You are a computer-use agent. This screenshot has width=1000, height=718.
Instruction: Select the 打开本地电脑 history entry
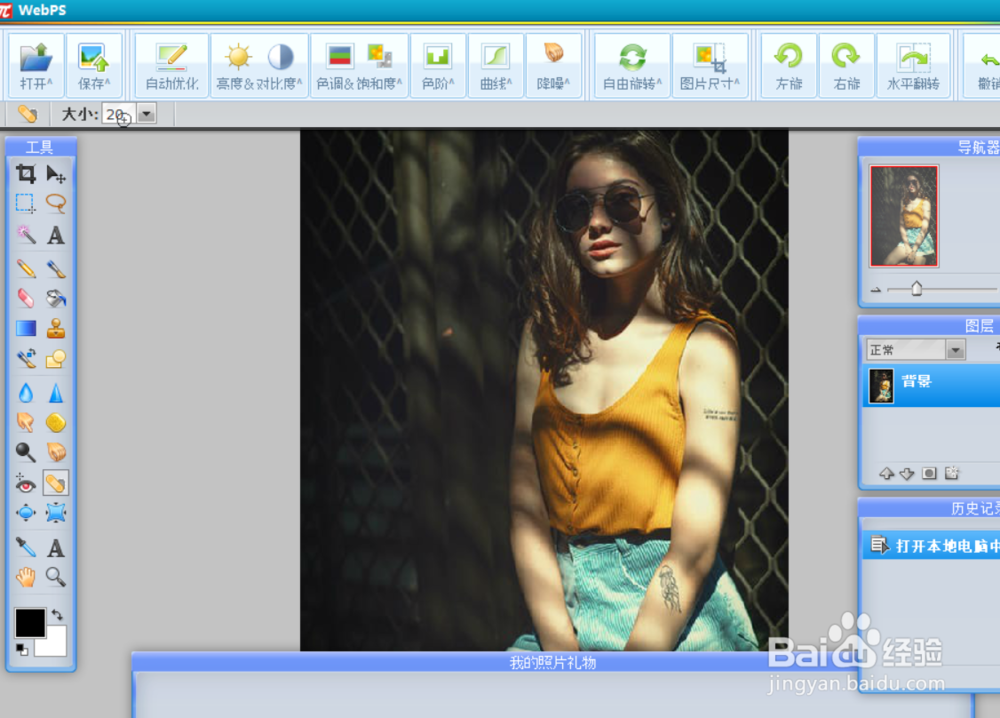click(x=932, y=546)
